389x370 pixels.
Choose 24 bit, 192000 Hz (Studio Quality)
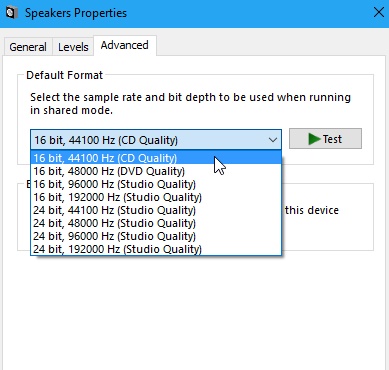pyautogui.click(x=156, y=249)
